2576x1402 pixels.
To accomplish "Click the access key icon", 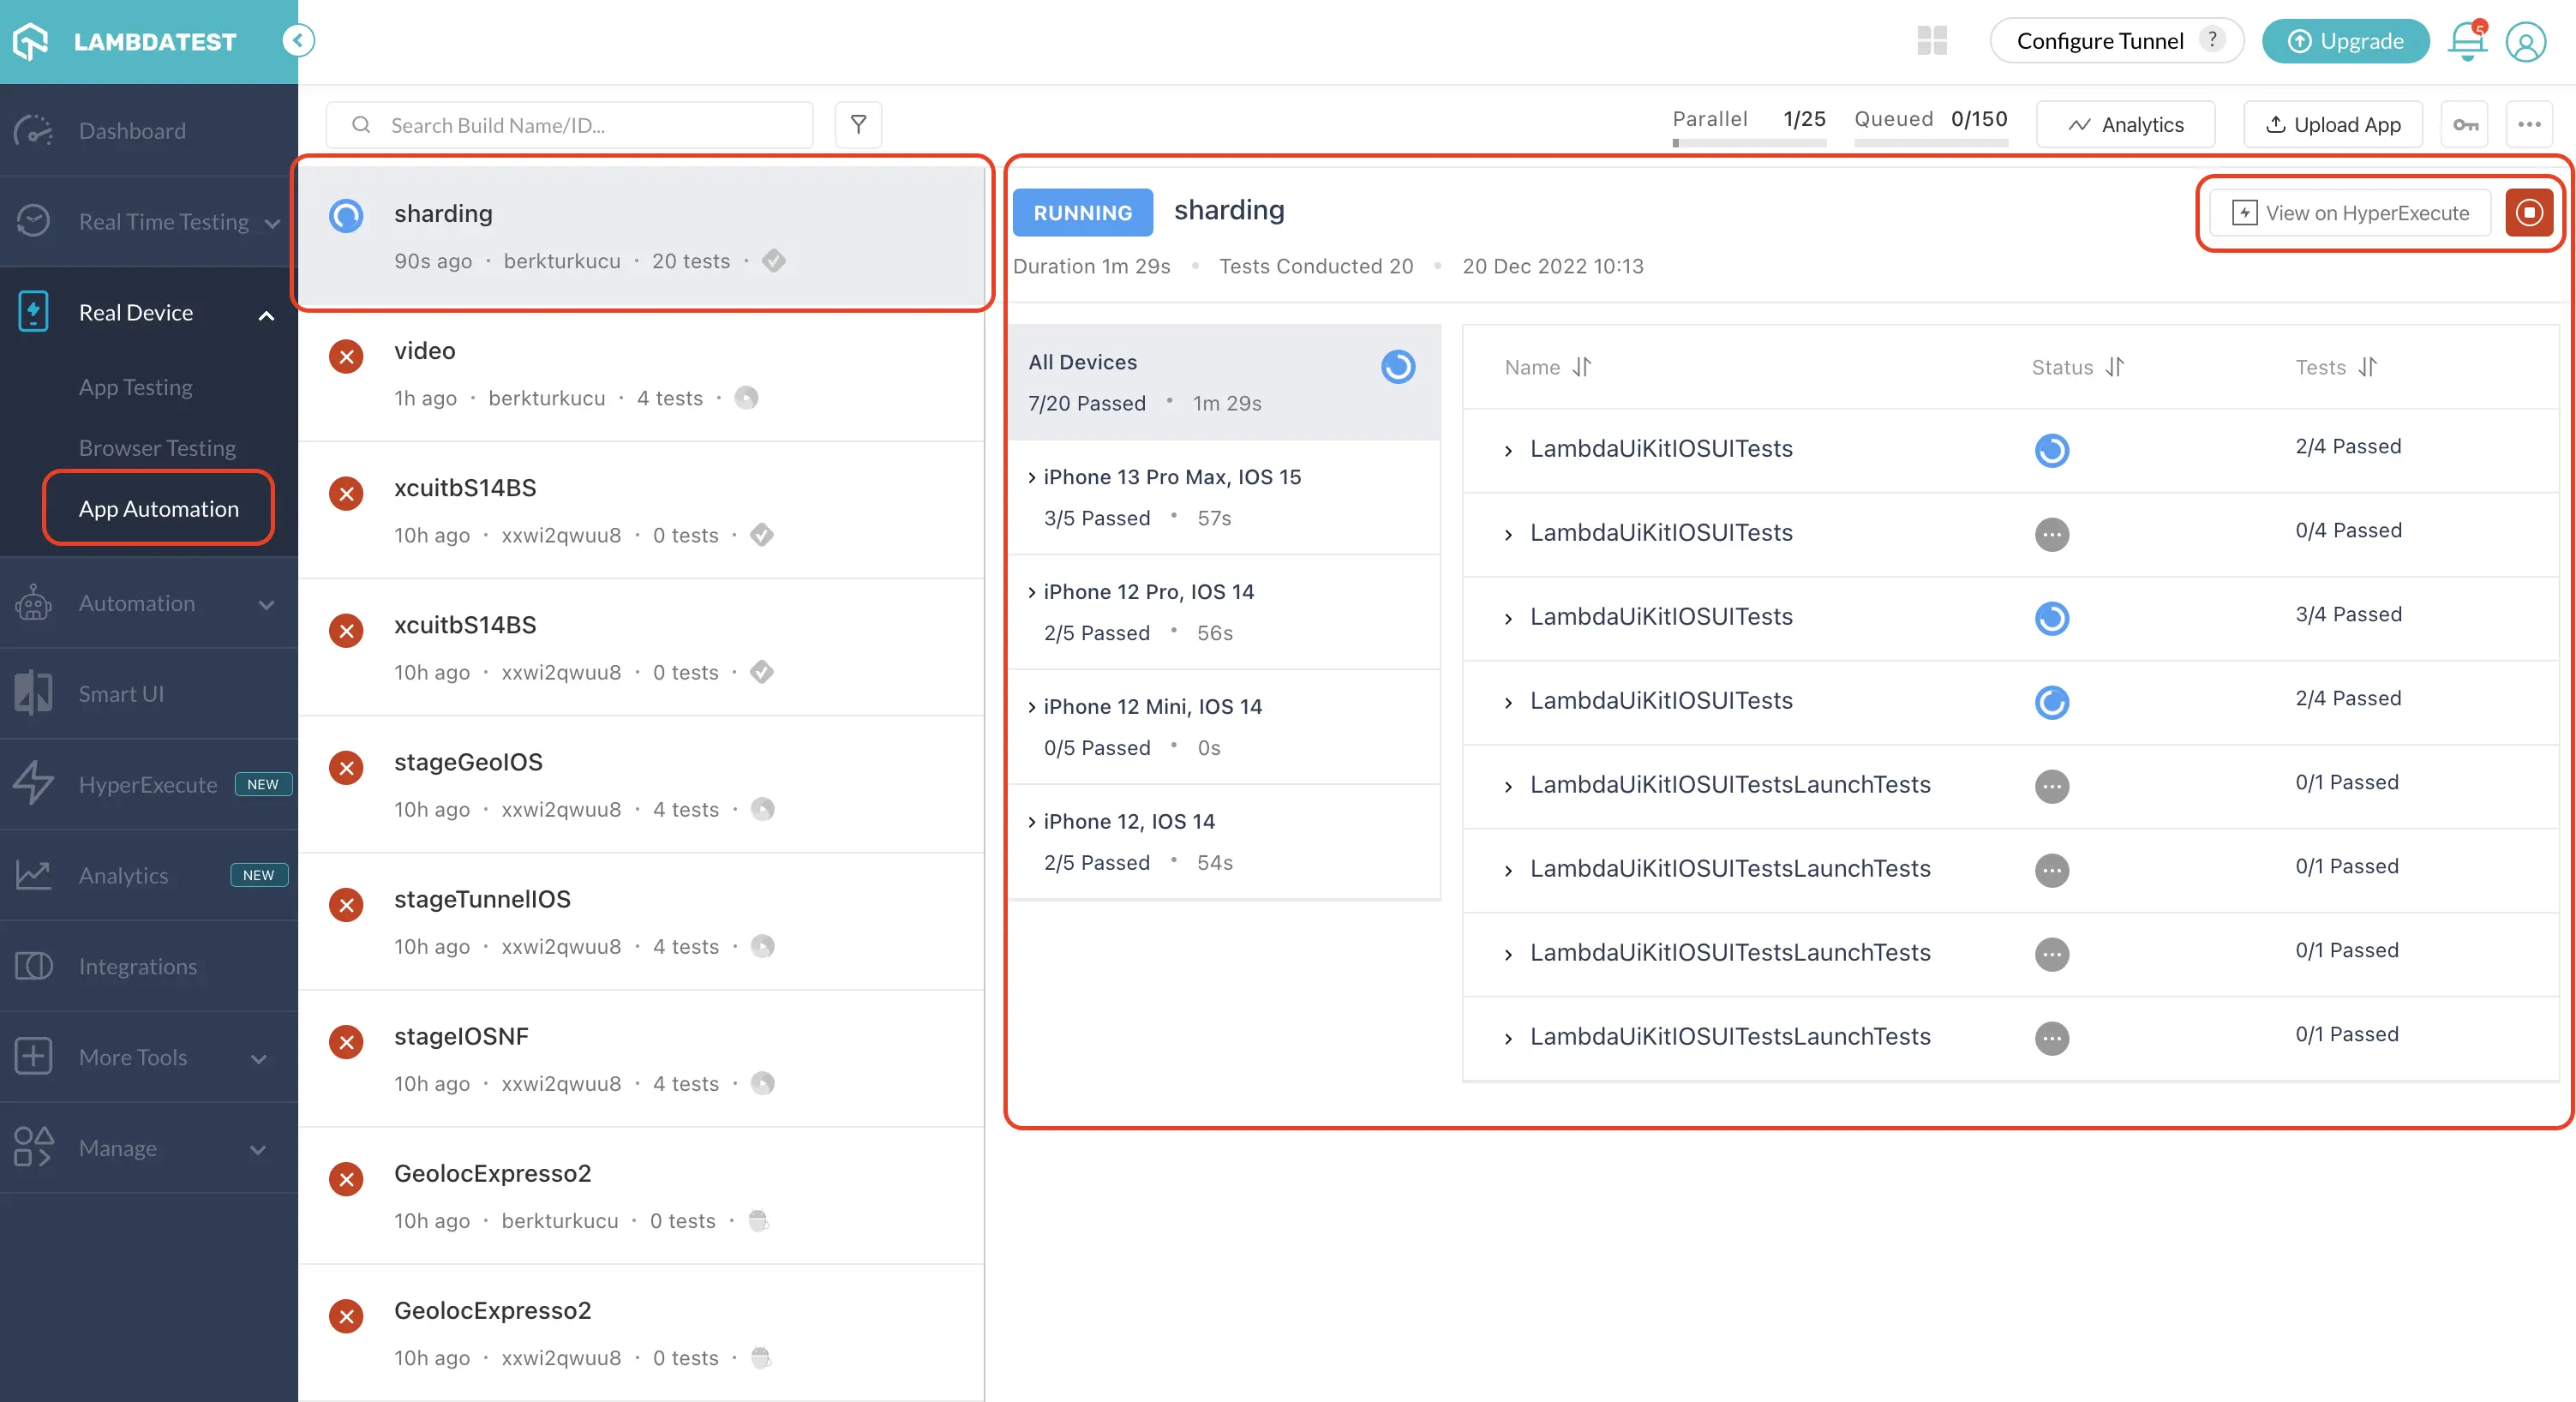I will (x=2465, y=125).
